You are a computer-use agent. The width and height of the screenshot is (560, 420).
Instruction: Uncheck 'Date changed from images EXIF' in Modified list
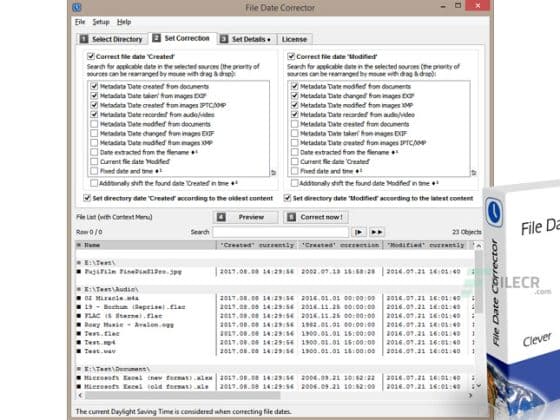point(294,96)
